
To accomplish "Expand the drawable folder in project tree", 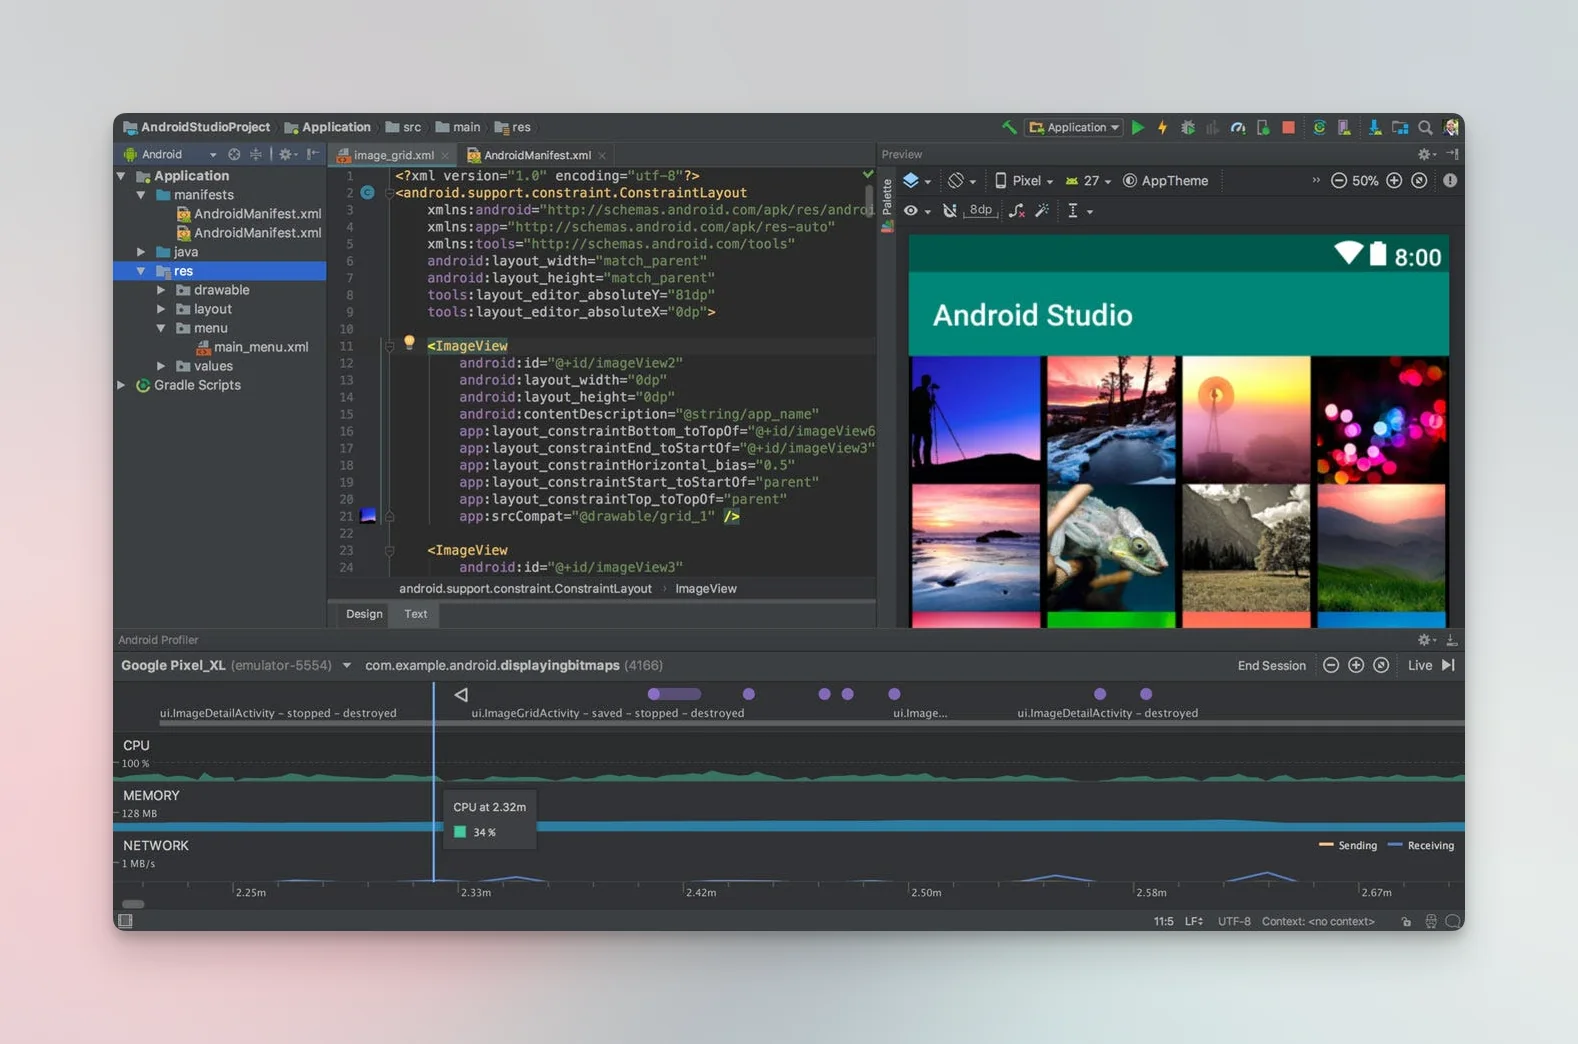I will [161, 290].
